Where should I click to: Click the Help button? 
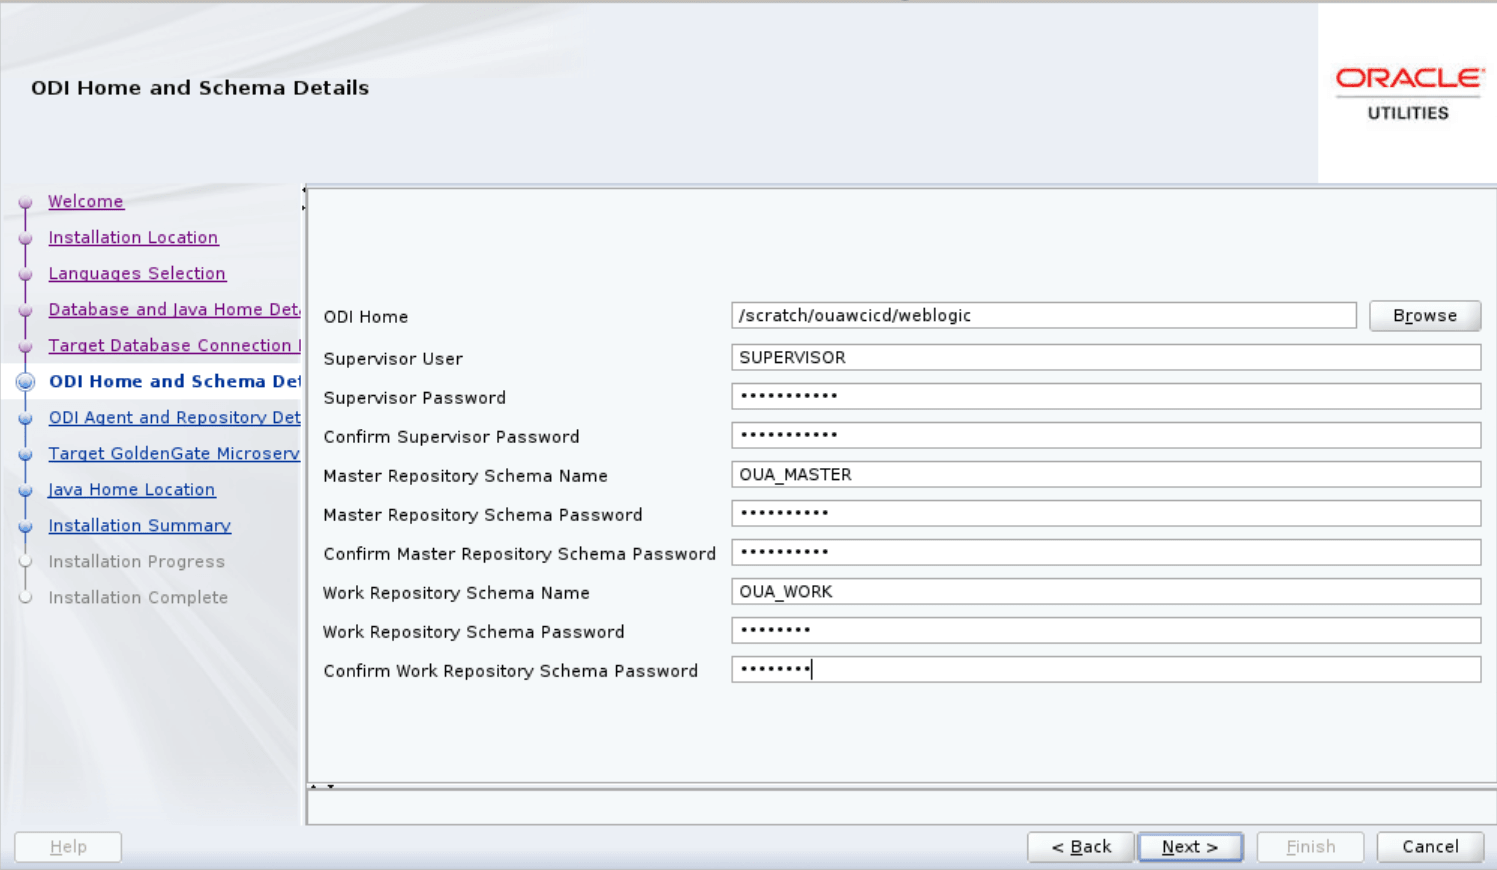(x=68, y=847)
